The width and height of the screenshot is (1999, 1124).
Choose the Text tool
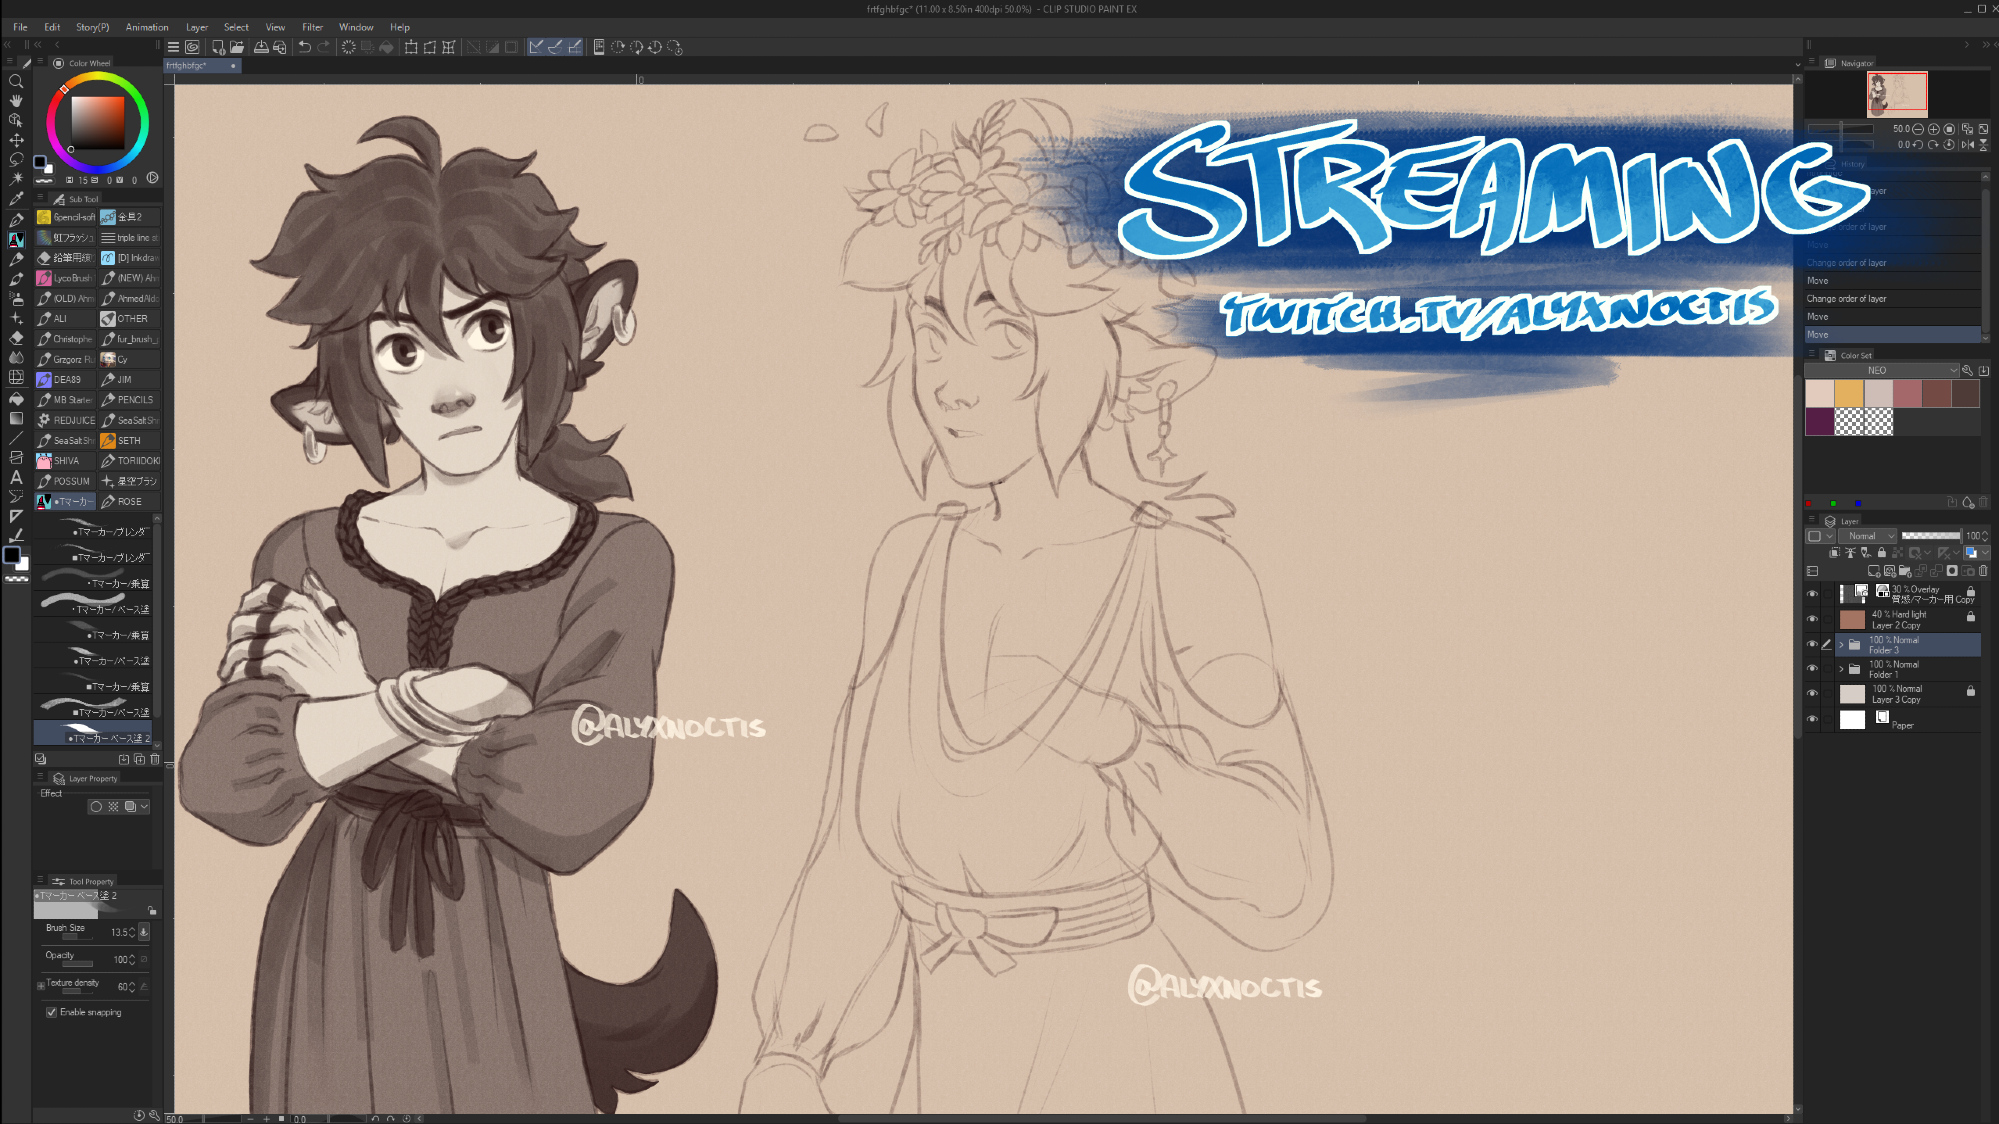16,477
